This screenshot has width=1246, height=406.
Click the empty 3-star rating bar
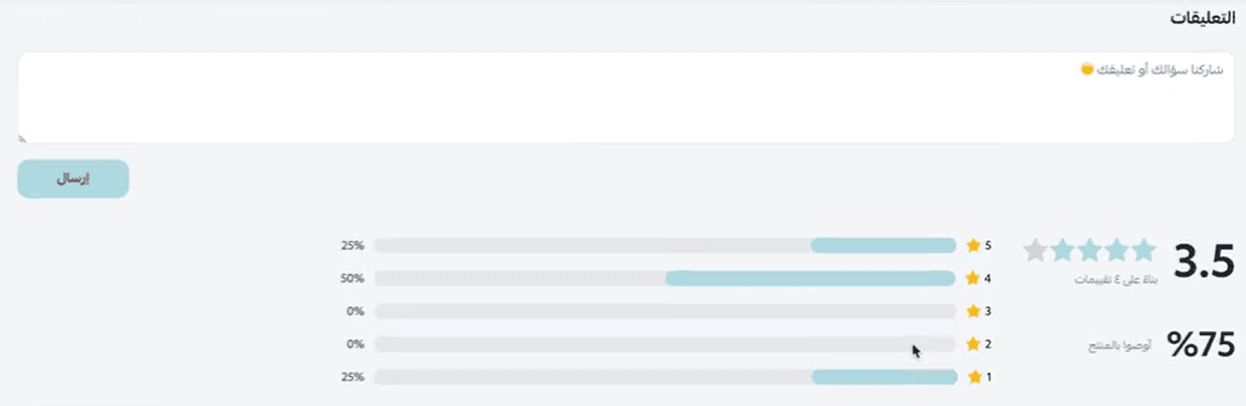[x=664, y=311]
